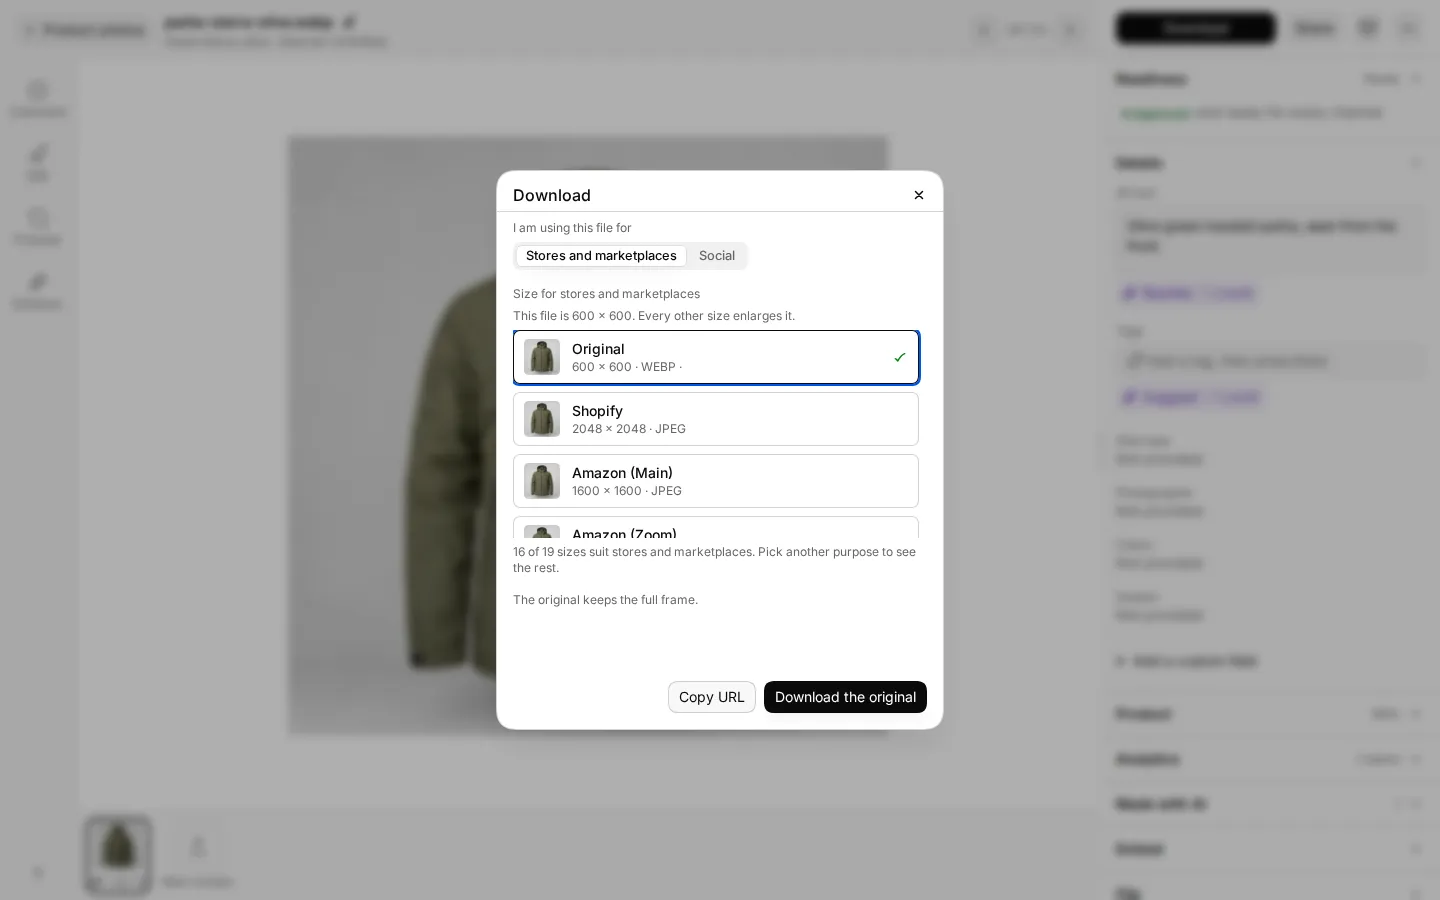
Task: Choose the Original 600 × 600 WEBP size
Action: pyautogui.click(x=716, y=357)
